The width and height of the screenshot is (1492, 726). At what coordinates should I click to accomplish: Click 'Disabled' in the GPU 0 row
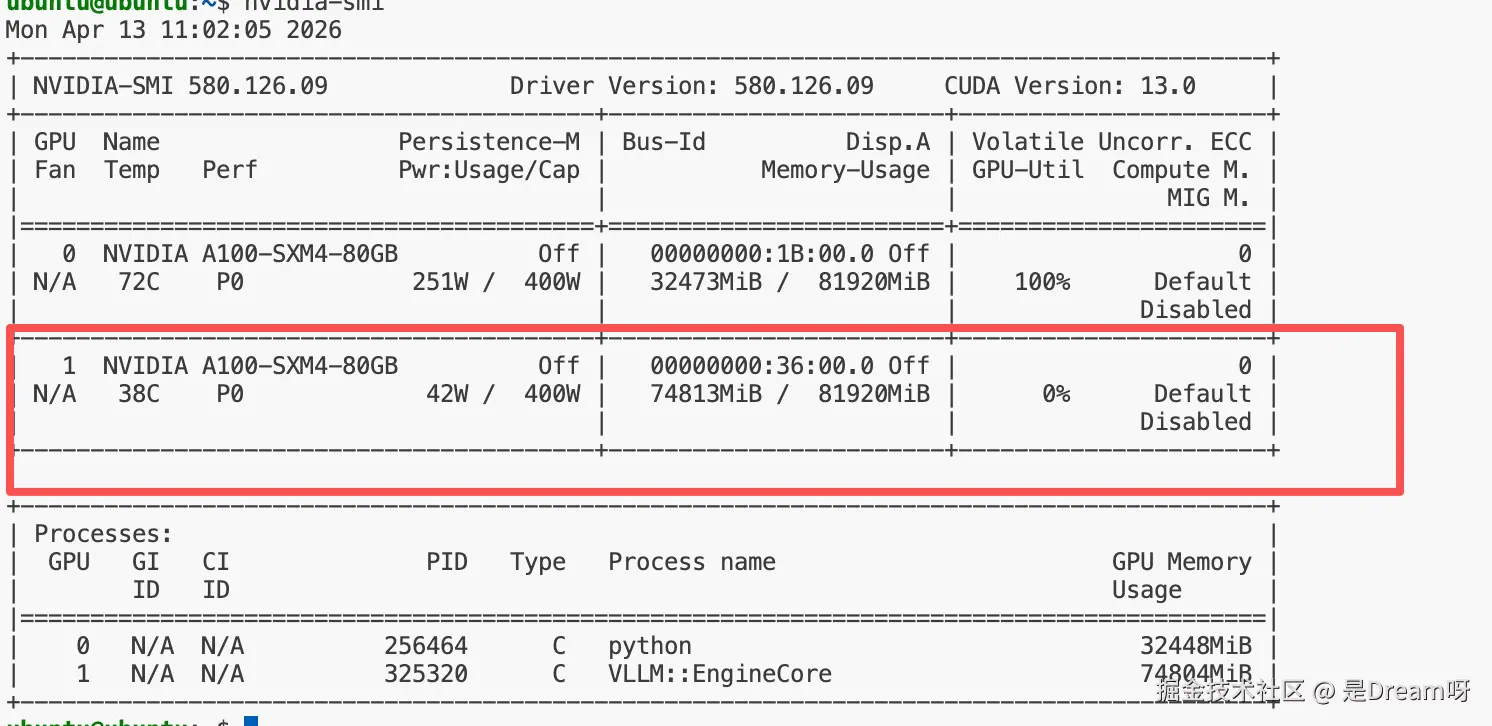(x=1196, y=310)
